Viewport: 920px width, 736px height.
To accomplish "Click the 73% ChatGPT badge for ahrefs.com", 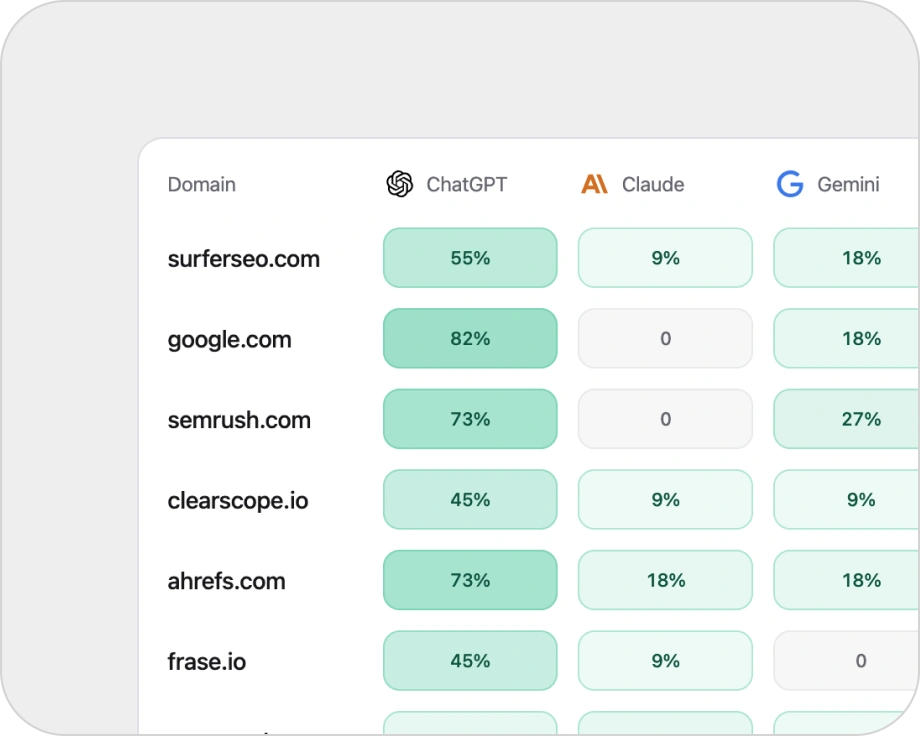I will [x=470, y=580].
